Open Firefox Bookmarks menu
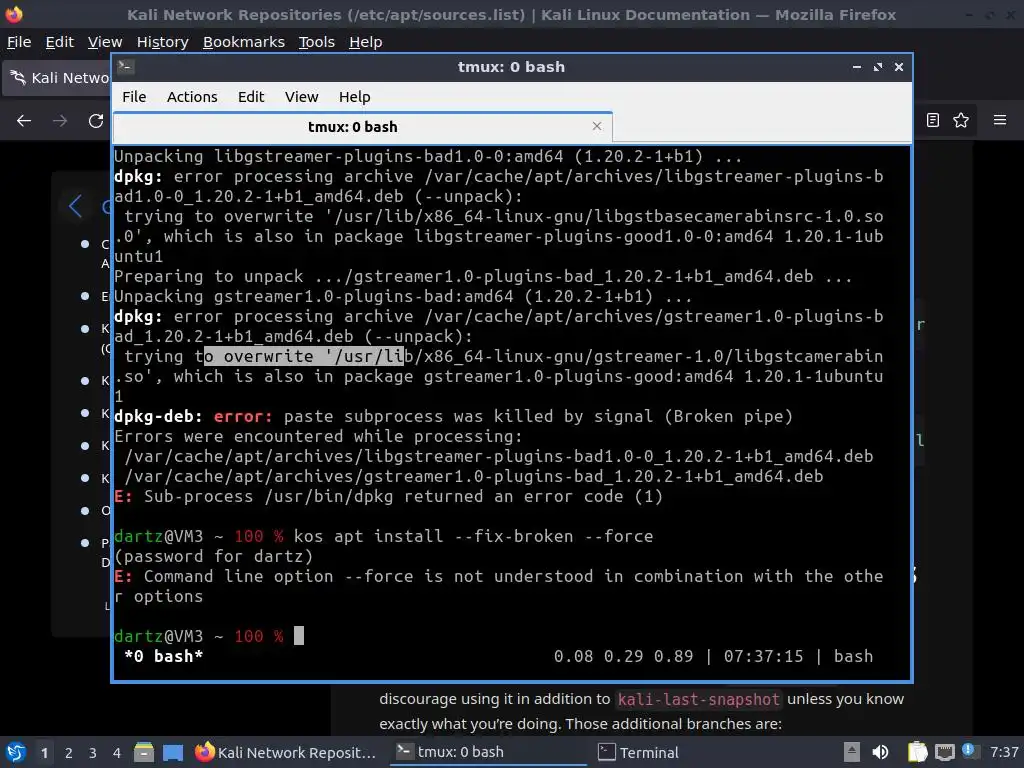1024x768 pixels. point(244,42)
